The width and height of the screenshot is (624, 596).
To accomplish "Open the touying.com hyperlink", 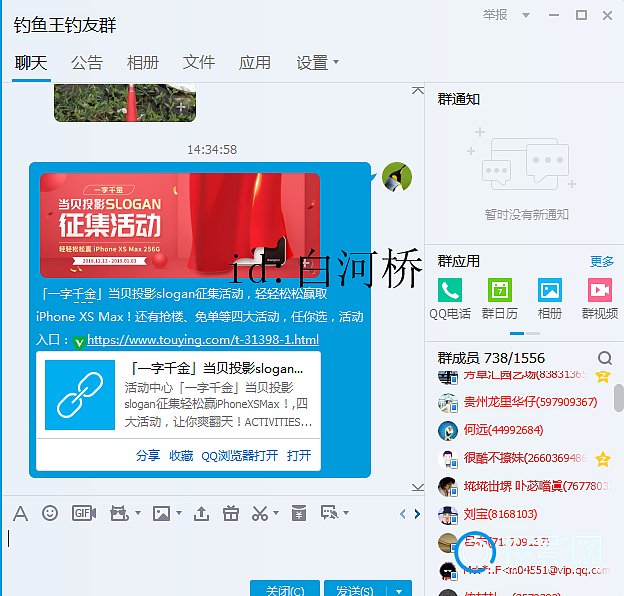I will click(x=203, y=340).
